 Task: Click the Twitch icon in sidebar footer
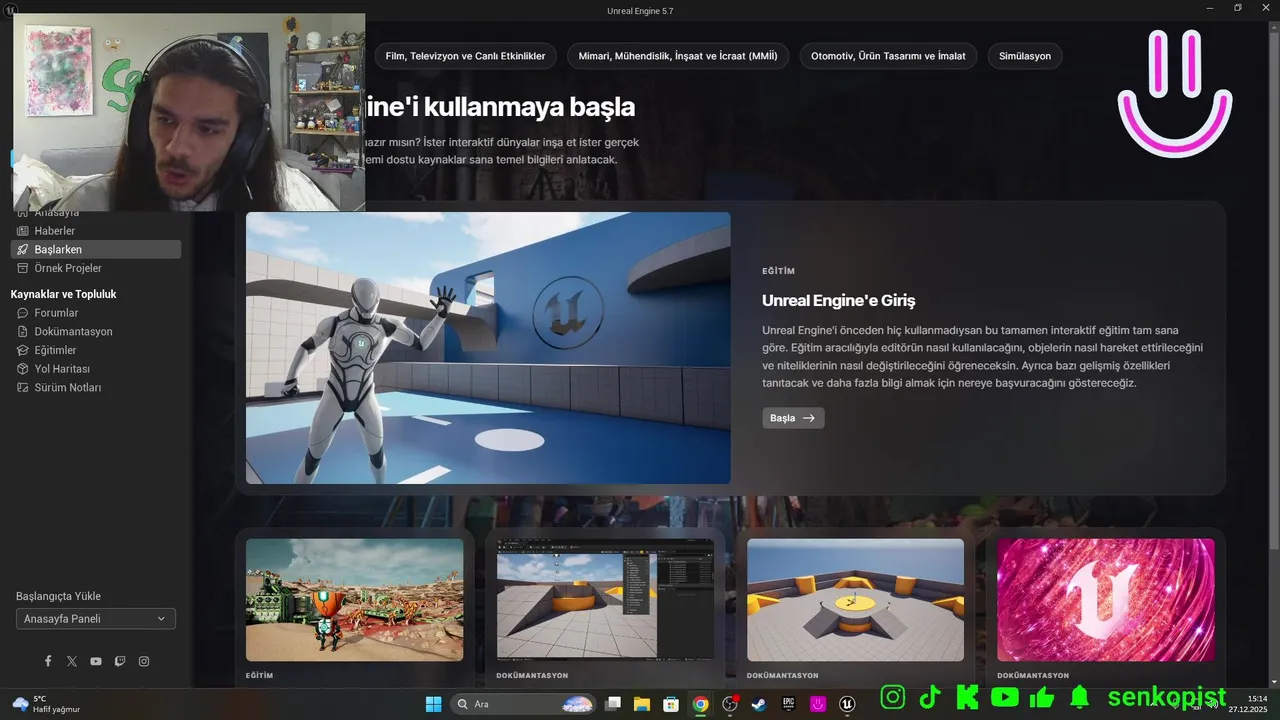[120, 661]
